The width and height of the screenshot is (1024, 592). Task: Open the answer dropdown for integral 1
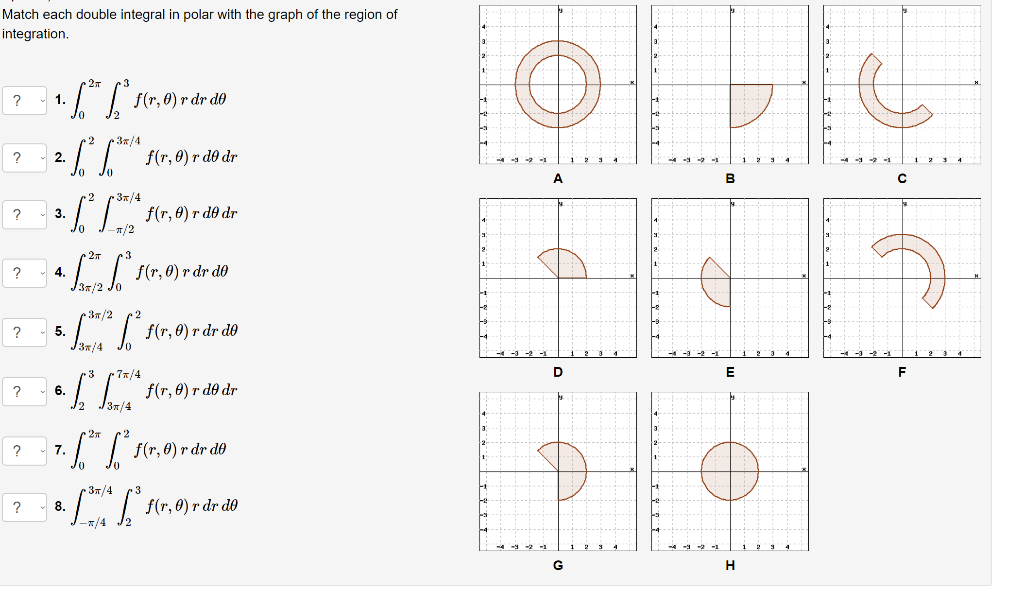[x=23, y=97]
